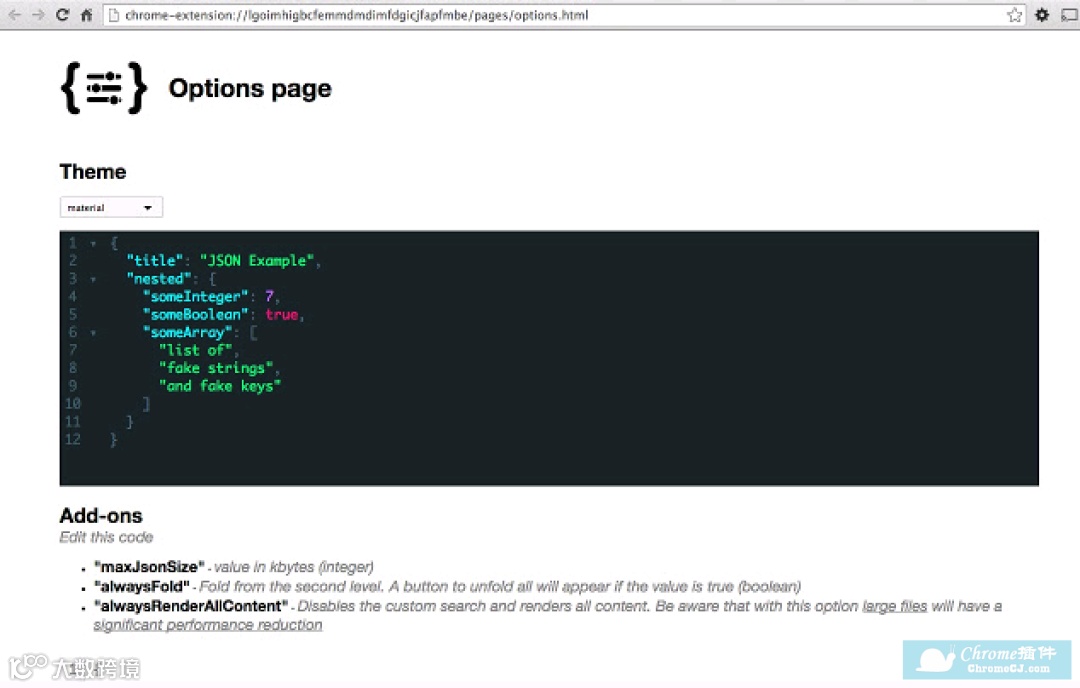1080x688 pixels.
Task: Click line number 7 in the editor
Action: point(72,350)
